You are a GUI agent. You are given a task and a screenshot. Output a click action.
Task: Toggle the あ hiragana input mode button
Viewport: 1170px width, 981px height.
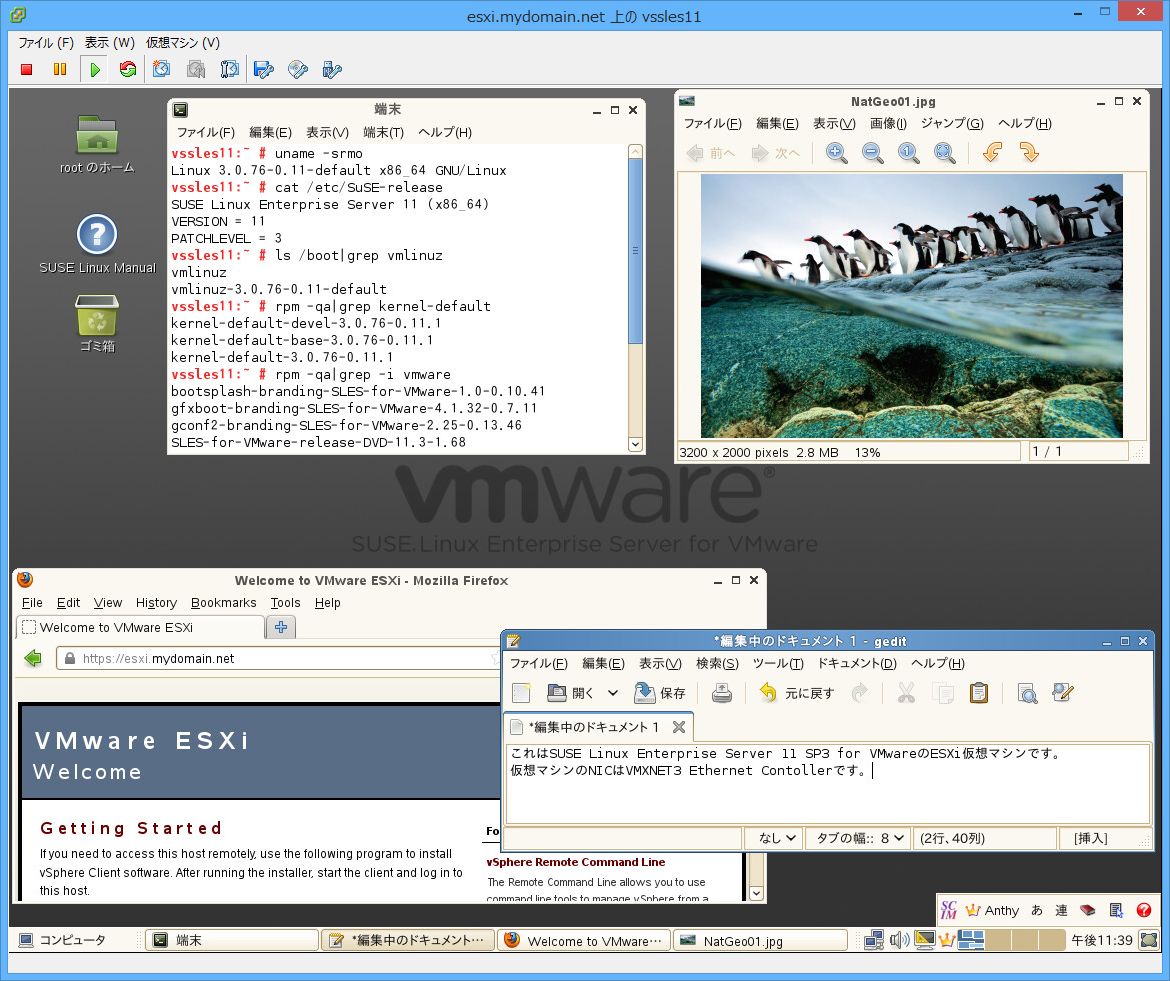(x=1036, y=910)
